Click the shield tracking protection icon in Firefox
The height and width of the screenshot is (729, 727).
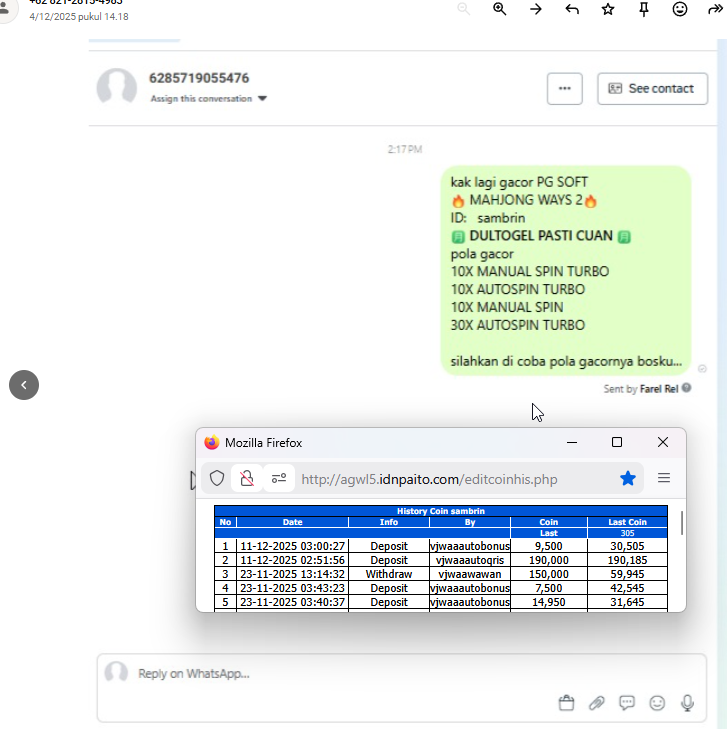[x=217, y=478]
